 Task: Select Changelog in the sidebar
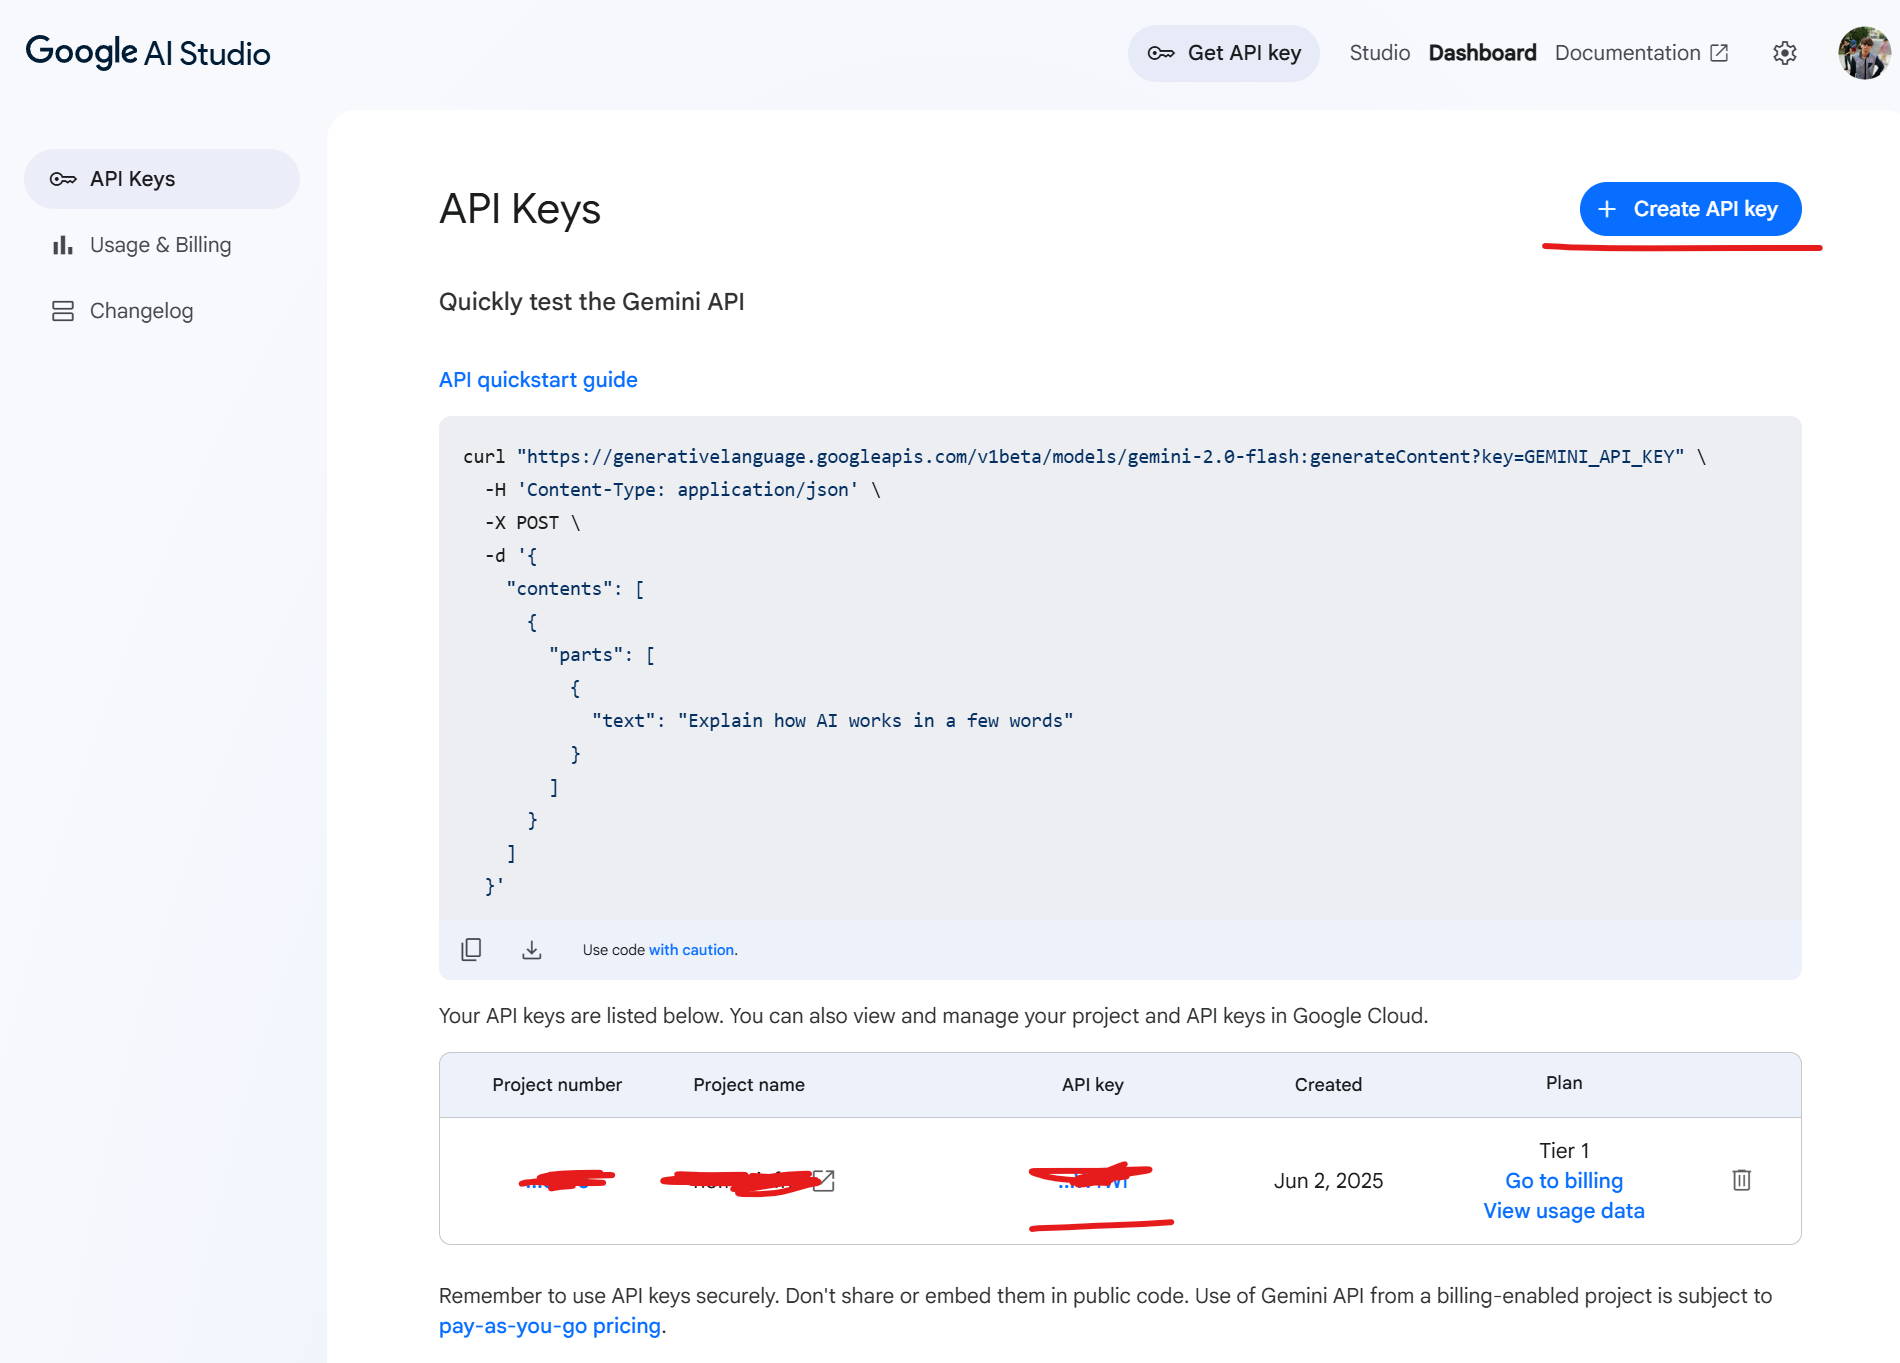[162, 311]
